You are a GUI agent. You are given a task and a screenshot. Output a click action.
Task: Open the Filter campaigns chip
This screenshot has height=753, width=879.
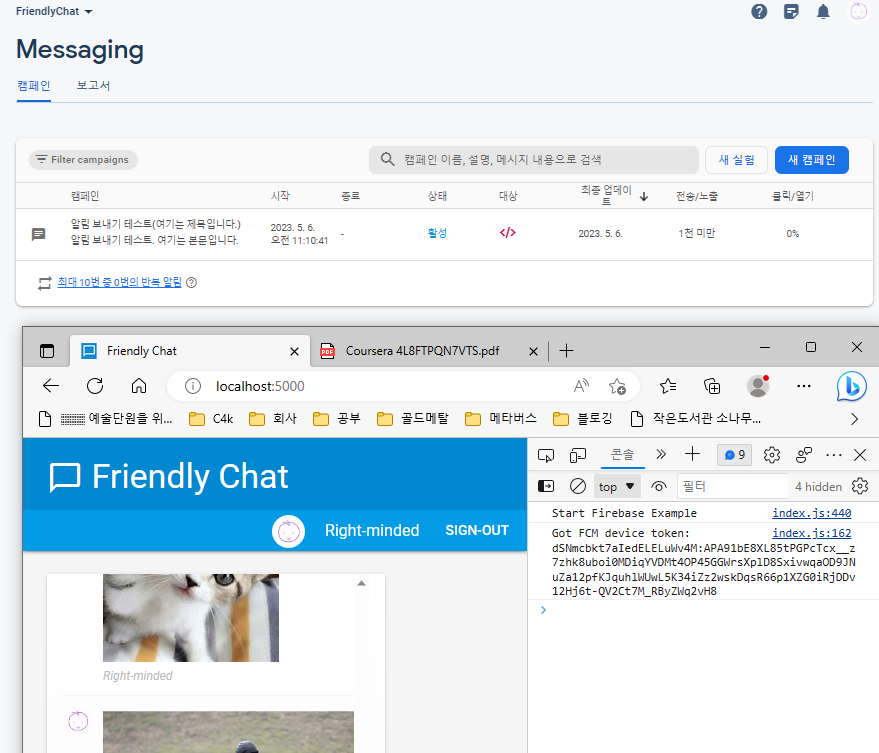[83, 160]
